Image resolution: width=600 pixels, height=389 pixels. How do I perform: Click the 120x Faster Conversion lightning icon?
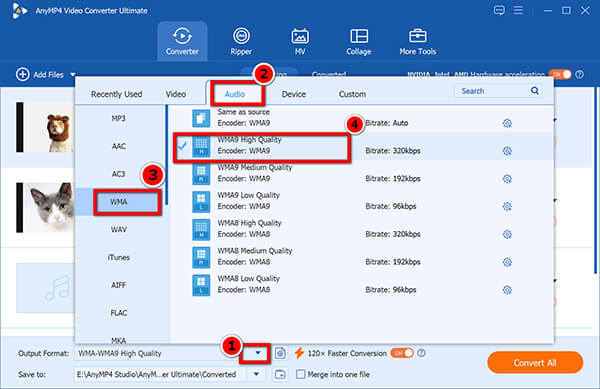pos(299,353)
